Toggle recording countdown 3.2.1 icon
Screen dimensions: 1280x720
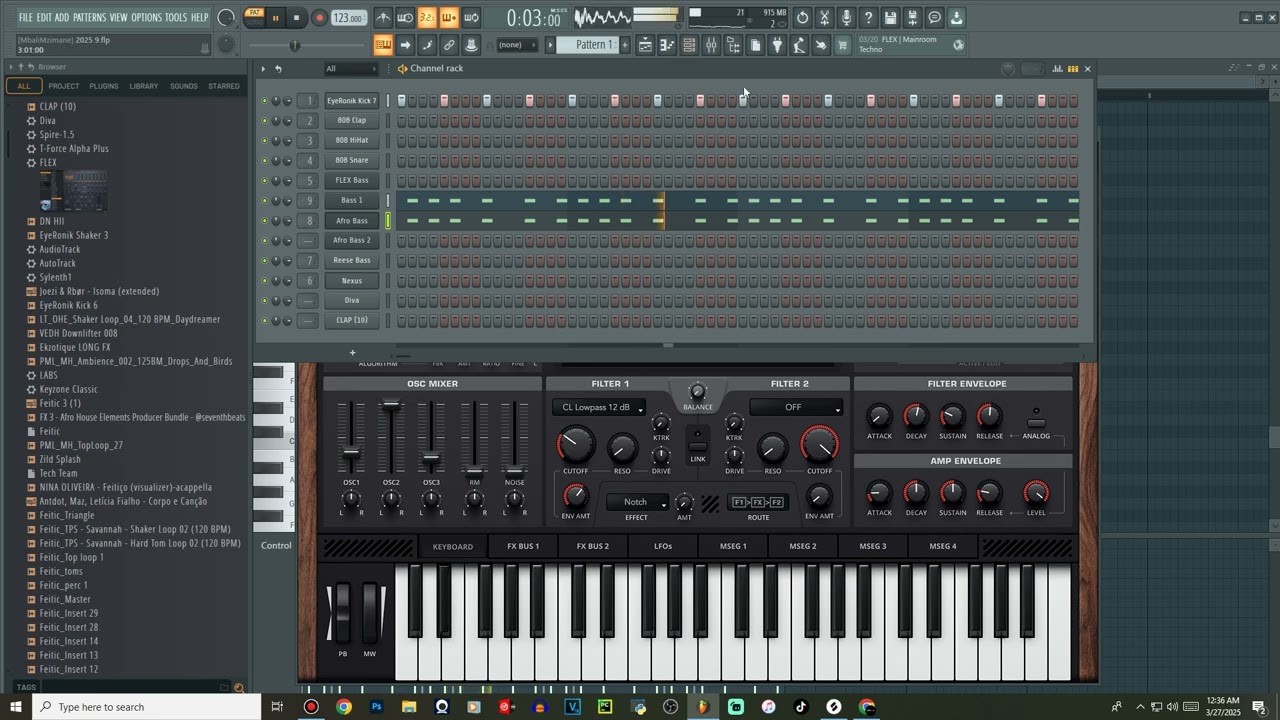tap(427, 18)
